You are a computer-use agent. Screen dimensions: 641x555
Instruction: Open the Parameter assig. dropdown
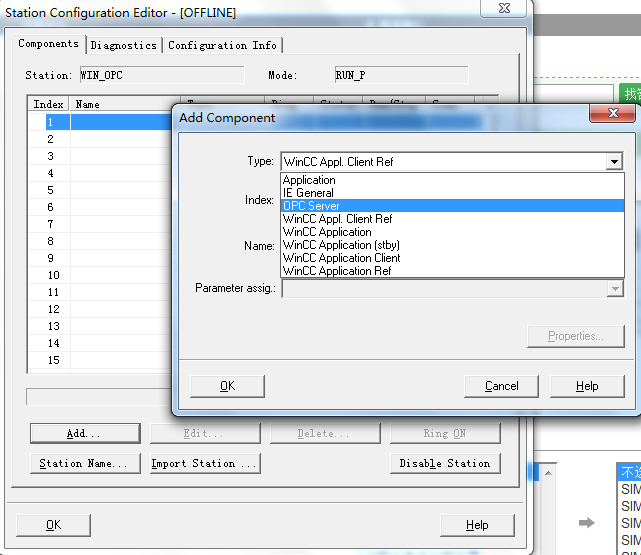(615, 289)
